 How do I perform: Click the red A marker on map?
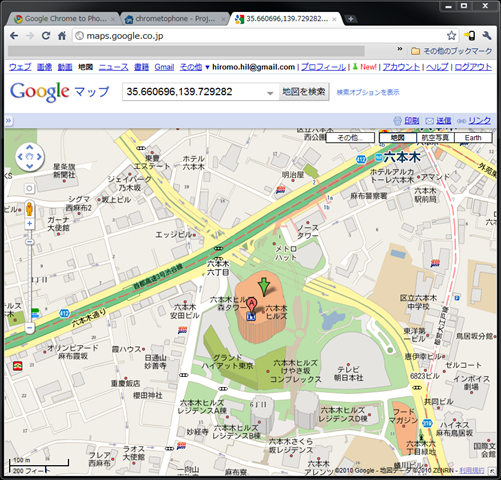252,306
